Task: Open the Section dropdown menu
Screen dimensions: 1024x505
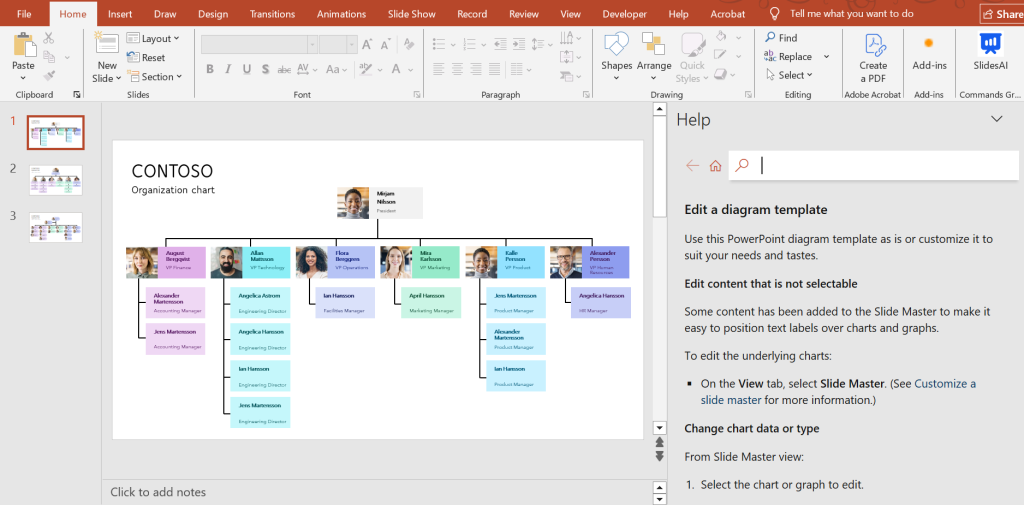Action: 154,77
